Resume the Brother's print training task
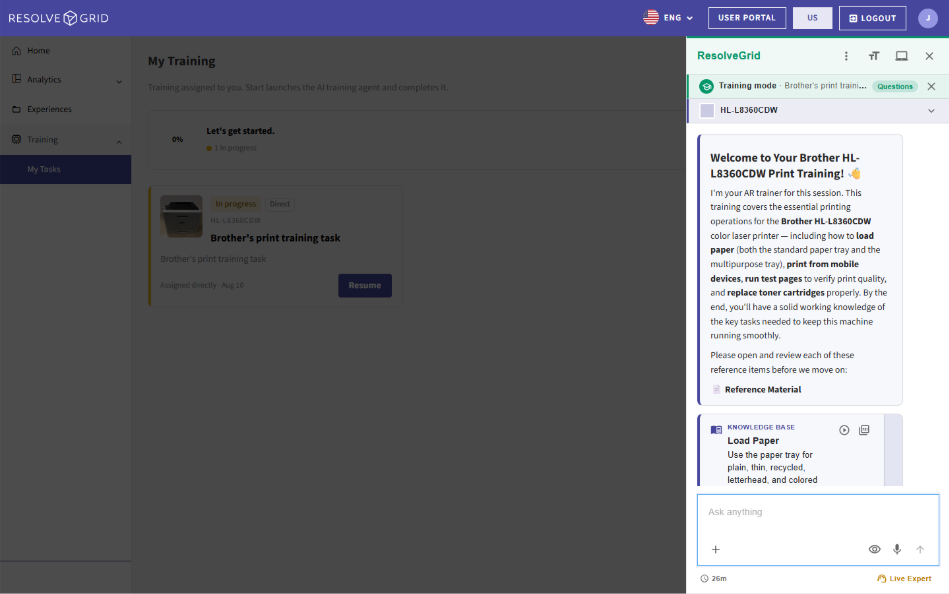 [365, 285]
